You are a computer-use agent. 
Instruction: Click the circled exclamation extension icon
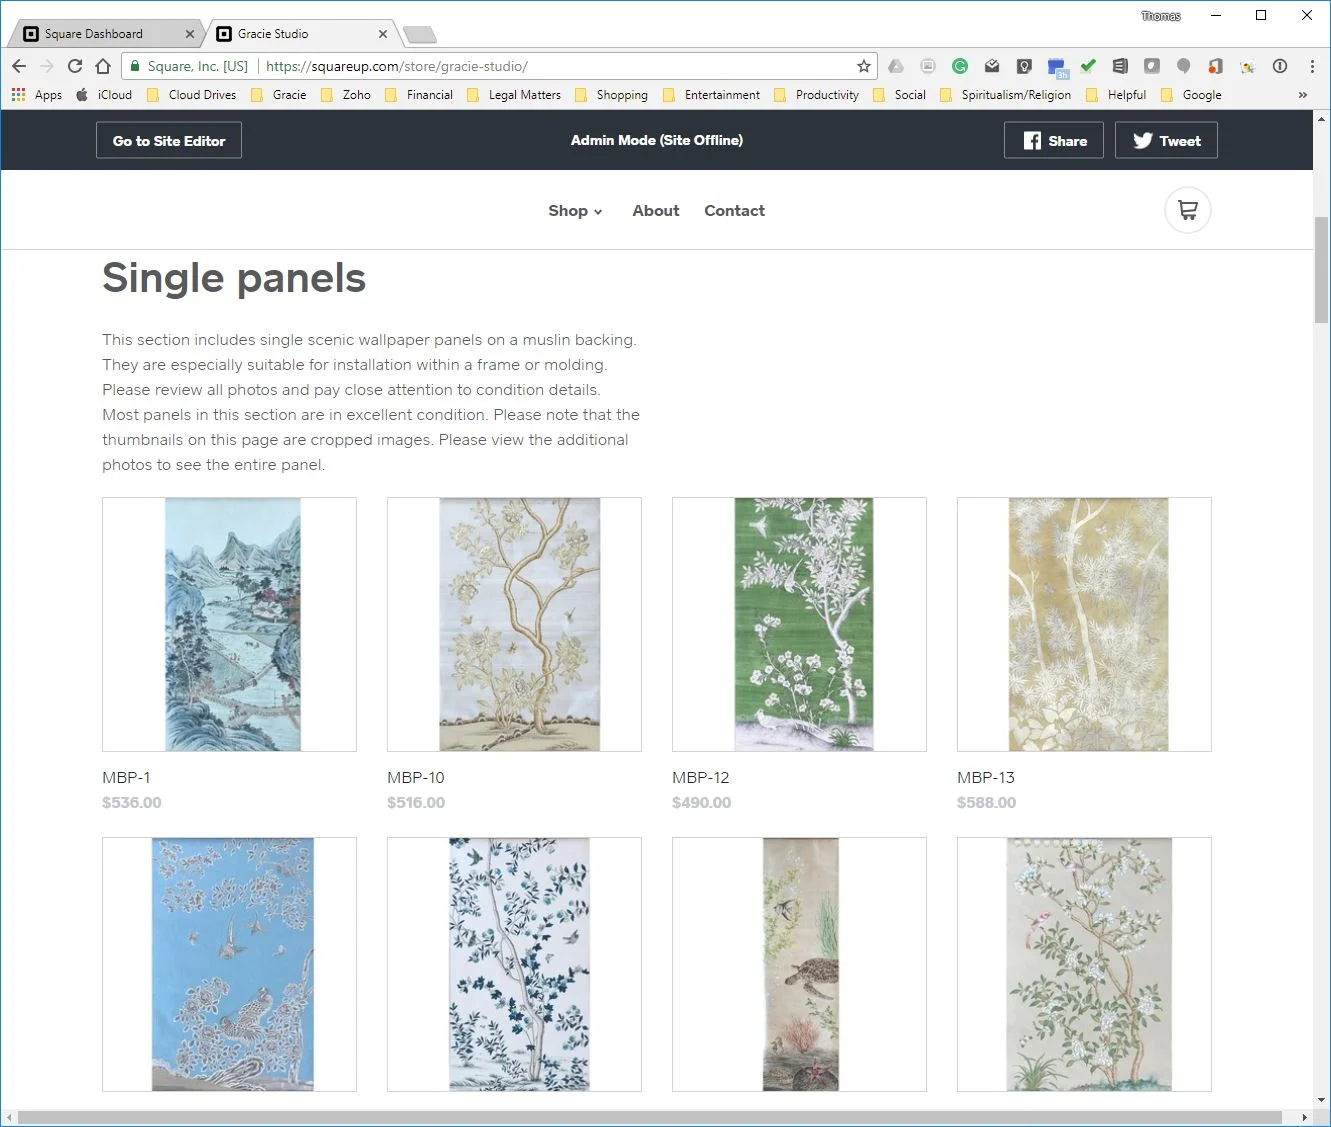(x=1280, y=66)
